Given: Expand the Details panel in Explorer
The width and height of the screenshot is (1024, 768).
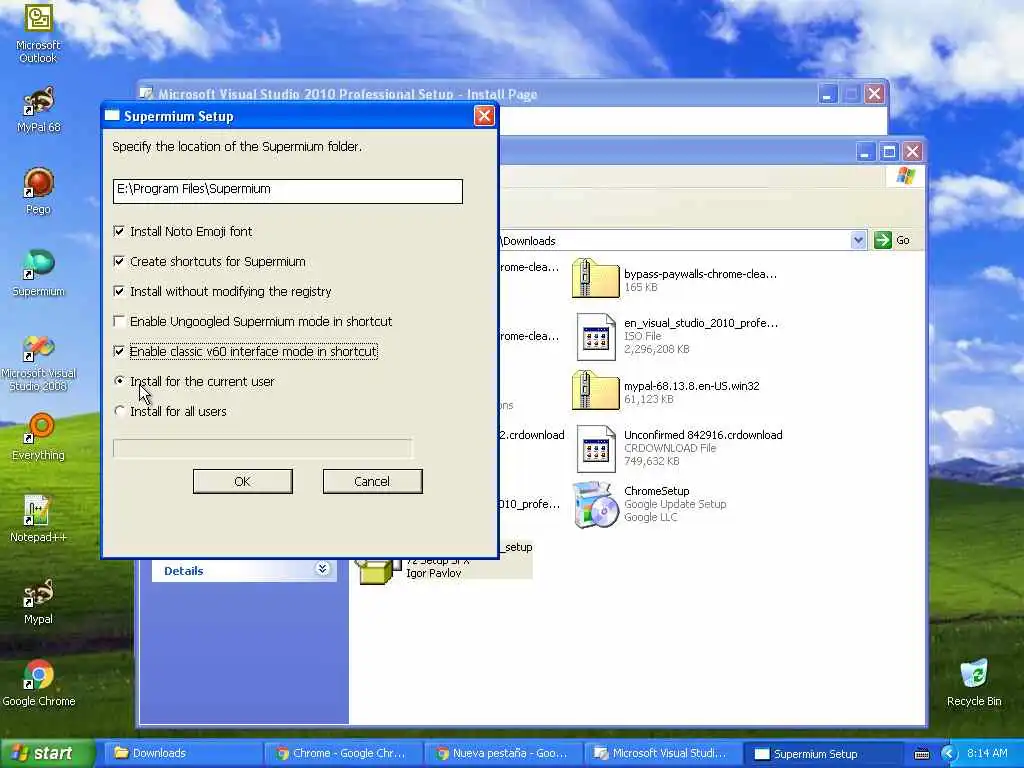Looking at the screenshot, I should pos(322,568).
